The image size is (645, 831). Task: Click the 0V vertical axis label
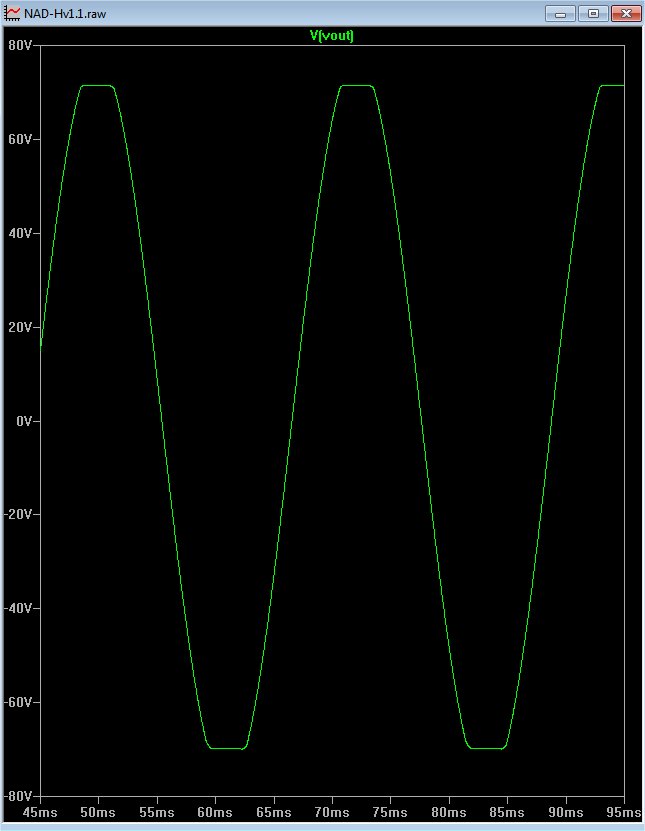pos(24,421)
